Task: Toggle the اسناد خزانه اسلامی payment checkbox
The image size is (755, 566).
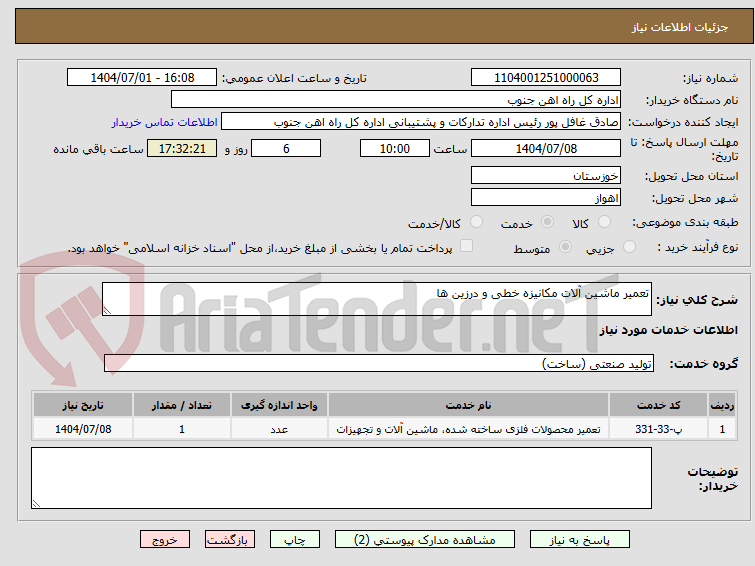Action: point(466,246)
